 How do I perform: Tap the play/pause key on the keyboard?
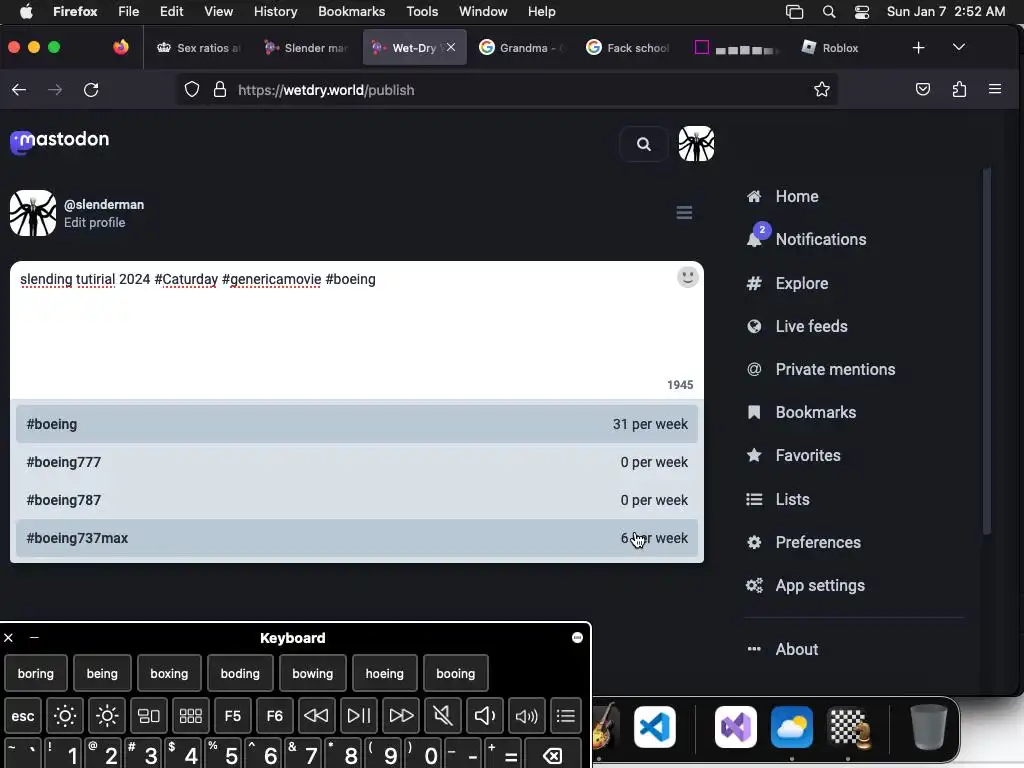point(359,716)
